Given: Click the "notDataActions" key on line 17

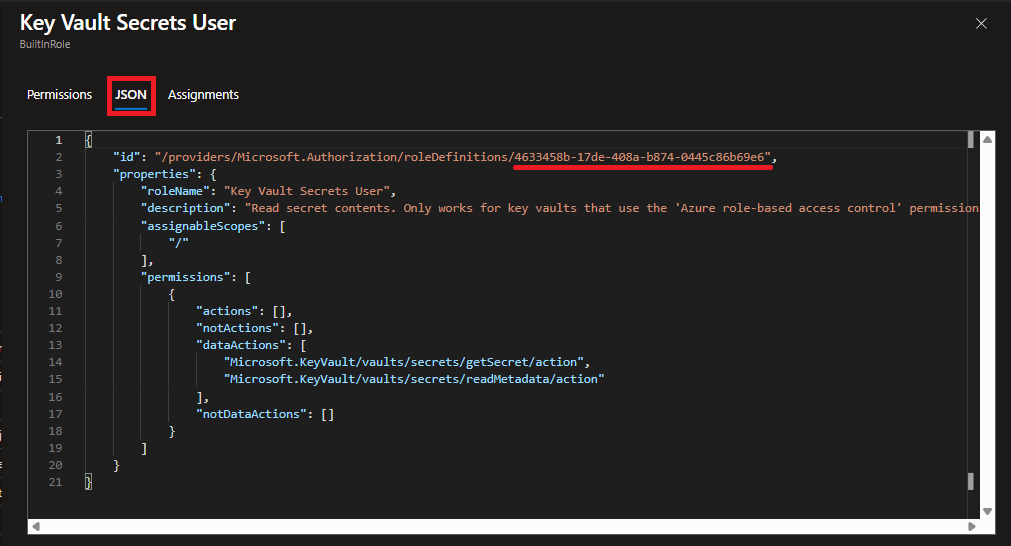Looking at the screenshot, I should [251, 414].
